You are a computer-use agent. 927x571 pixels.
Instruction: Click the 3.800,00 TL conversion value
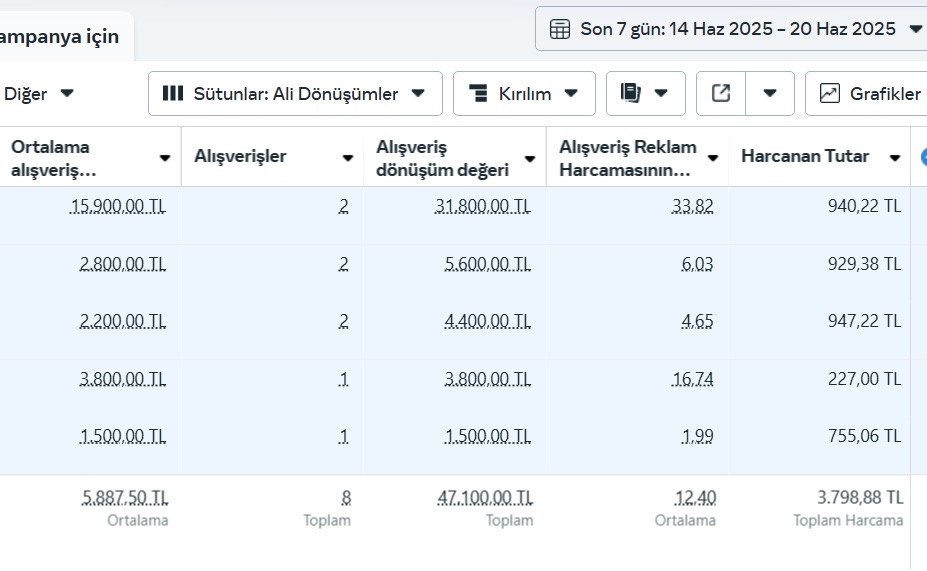(488, 378)
